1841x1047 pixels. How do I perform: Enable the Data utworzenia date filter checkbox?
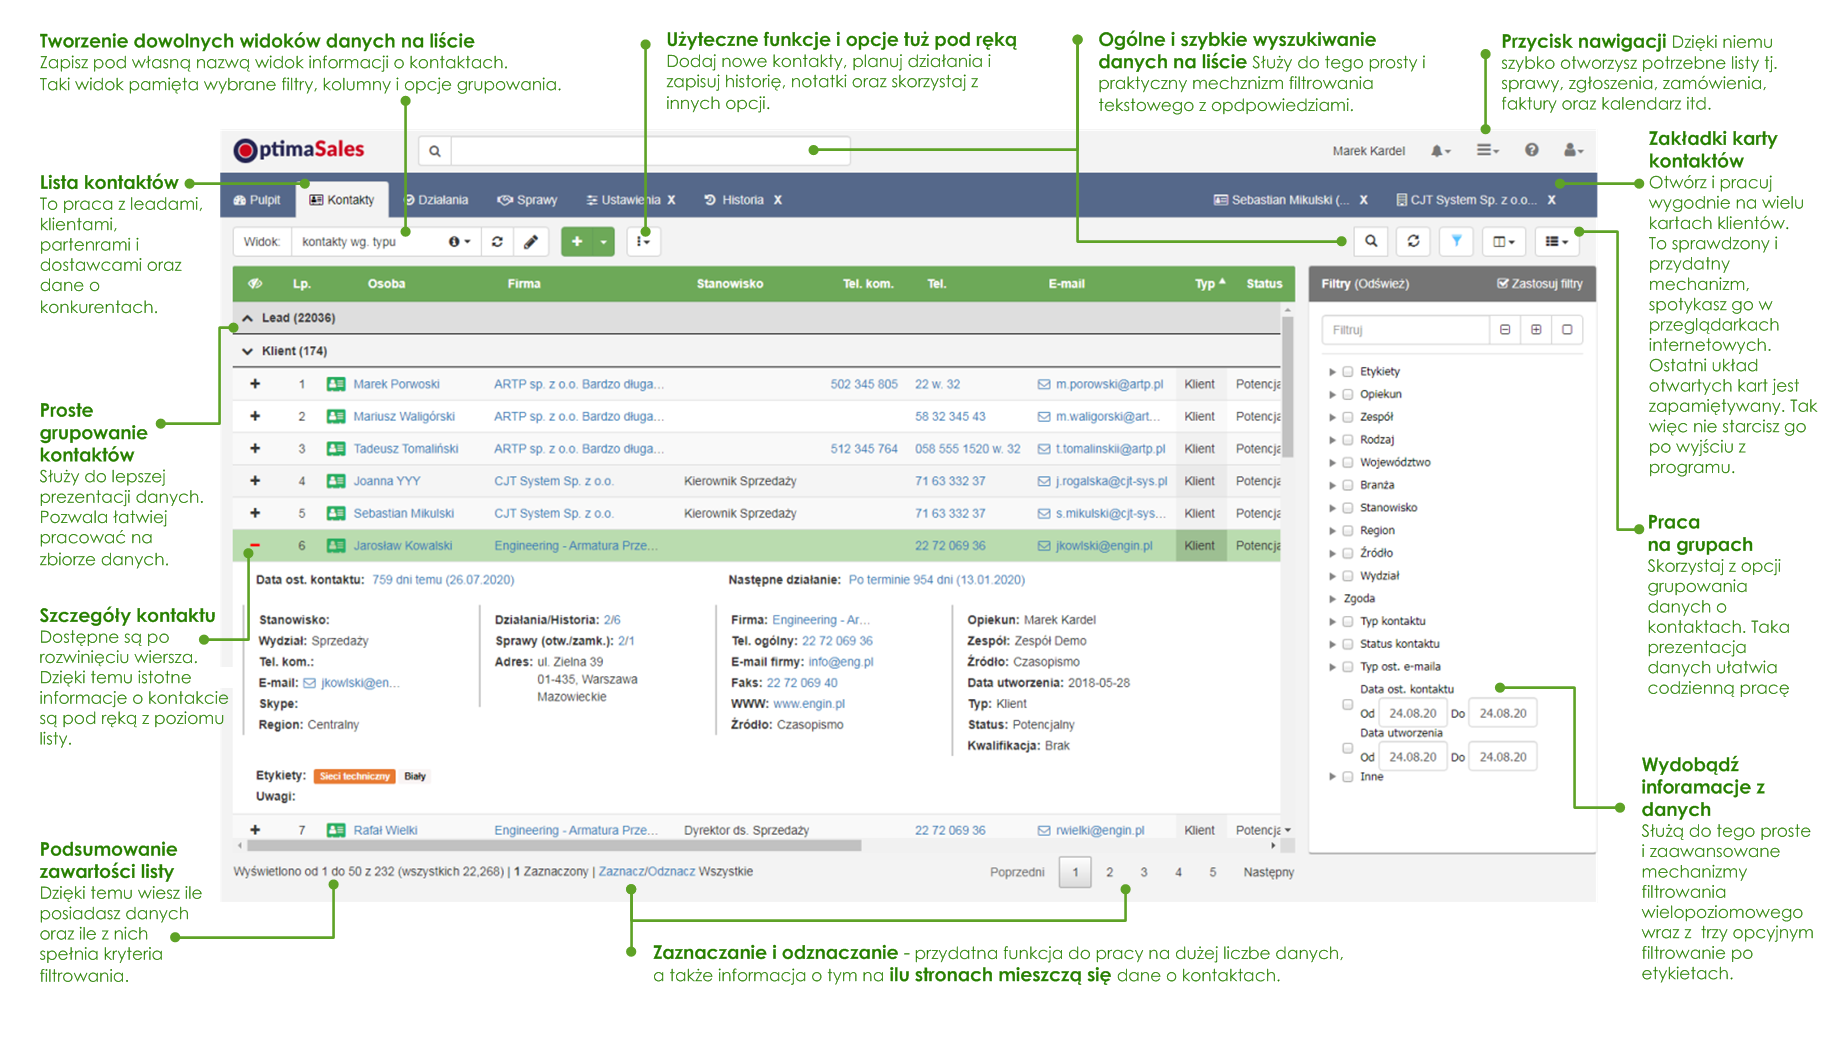click(x=1348, y=748)
